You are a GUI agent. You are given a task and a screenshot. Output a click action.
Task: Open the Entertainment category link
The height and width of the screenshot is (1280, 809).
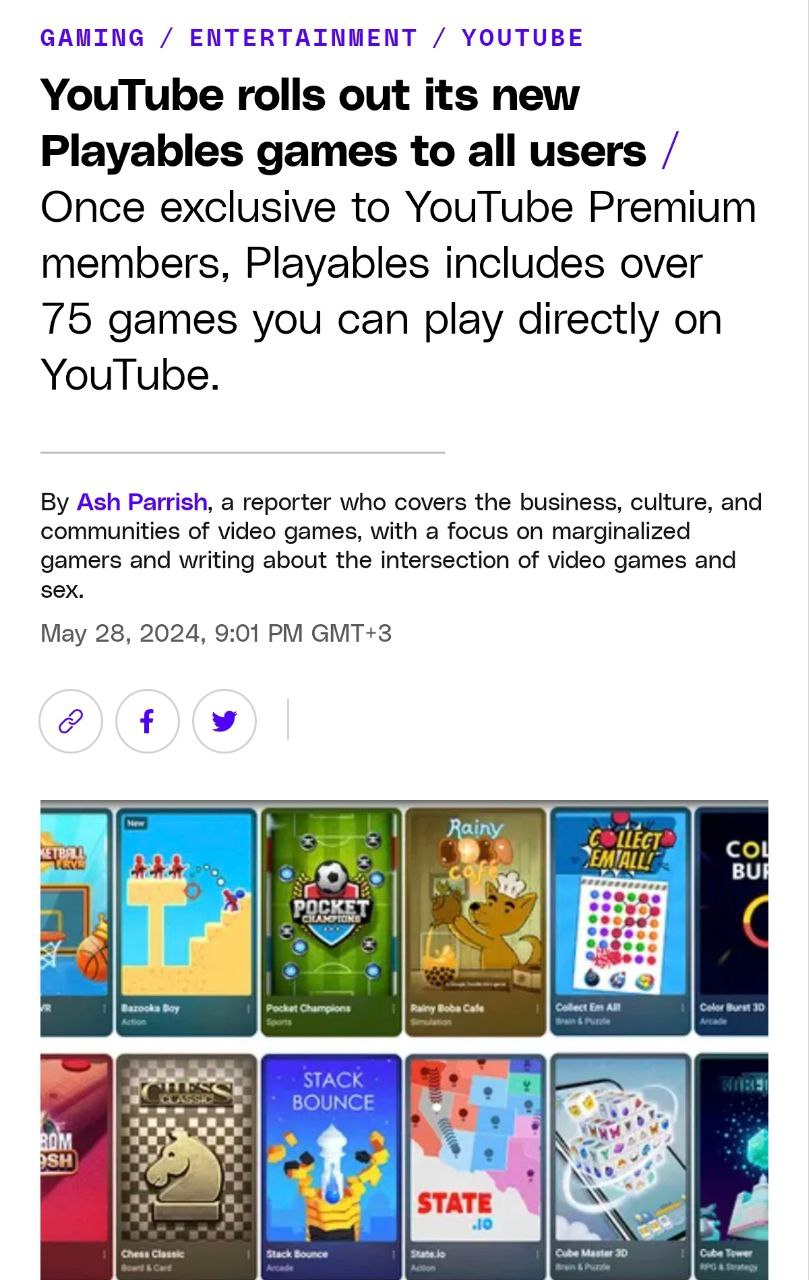click(x=303, y=38)
